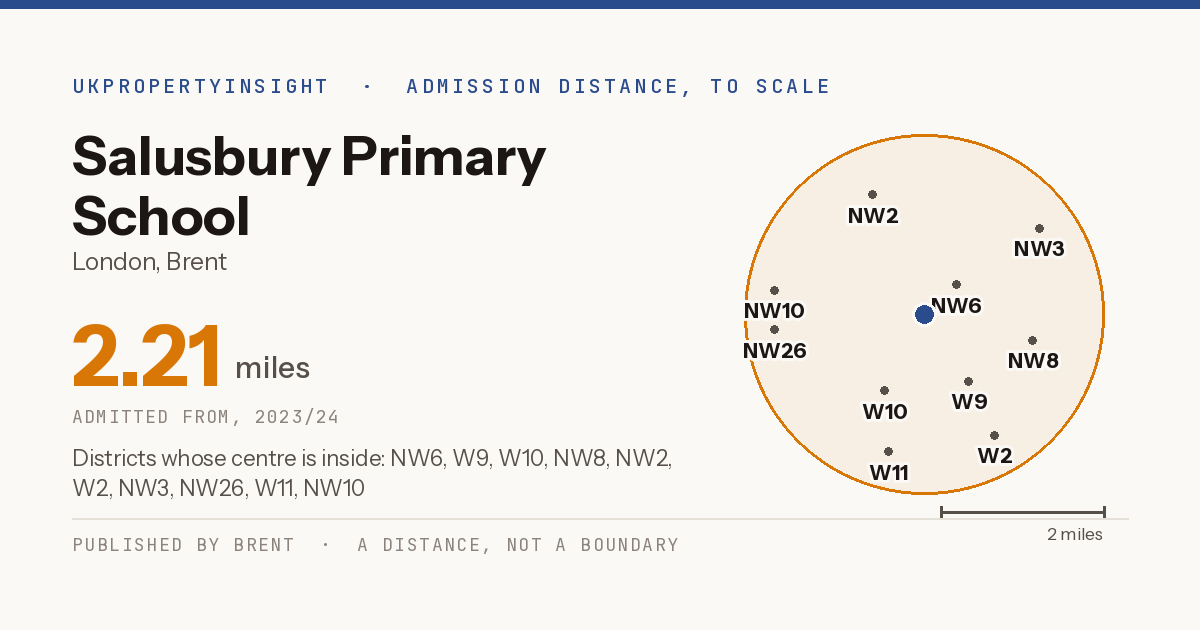Click the NW6 map label
The image size is (1200, 630).
click(x=957, y=306)
